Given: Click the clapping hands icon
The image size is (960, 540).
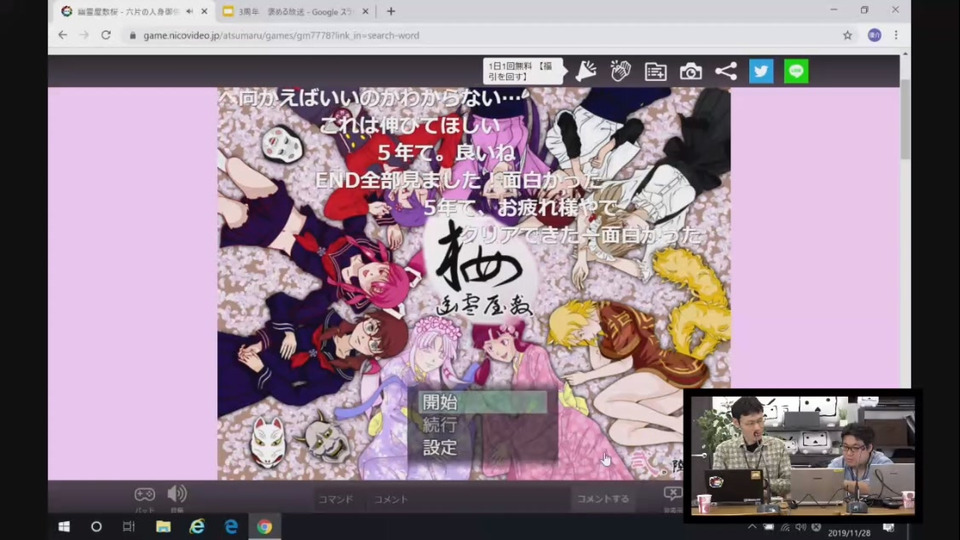Looking at the screenshot, I should coord(620,71).
